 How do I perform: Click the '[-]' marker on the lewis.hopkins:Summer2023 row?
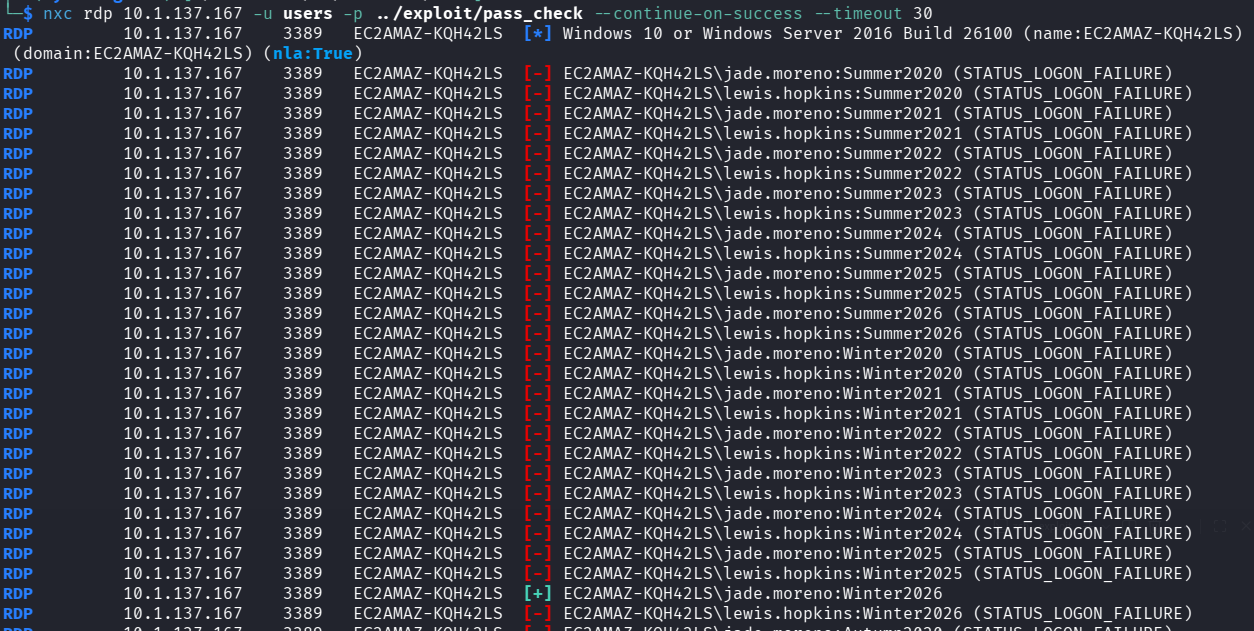pos(538,214)
